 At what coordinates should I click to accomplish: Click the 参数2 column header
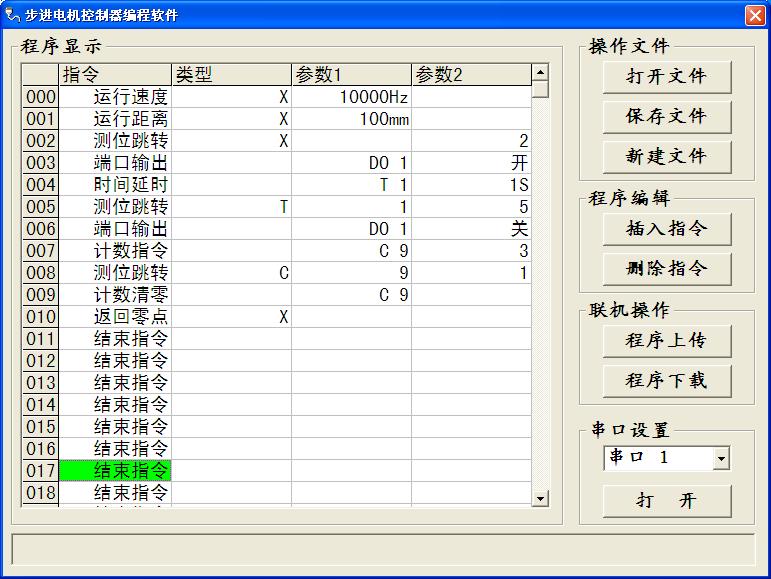471,75
